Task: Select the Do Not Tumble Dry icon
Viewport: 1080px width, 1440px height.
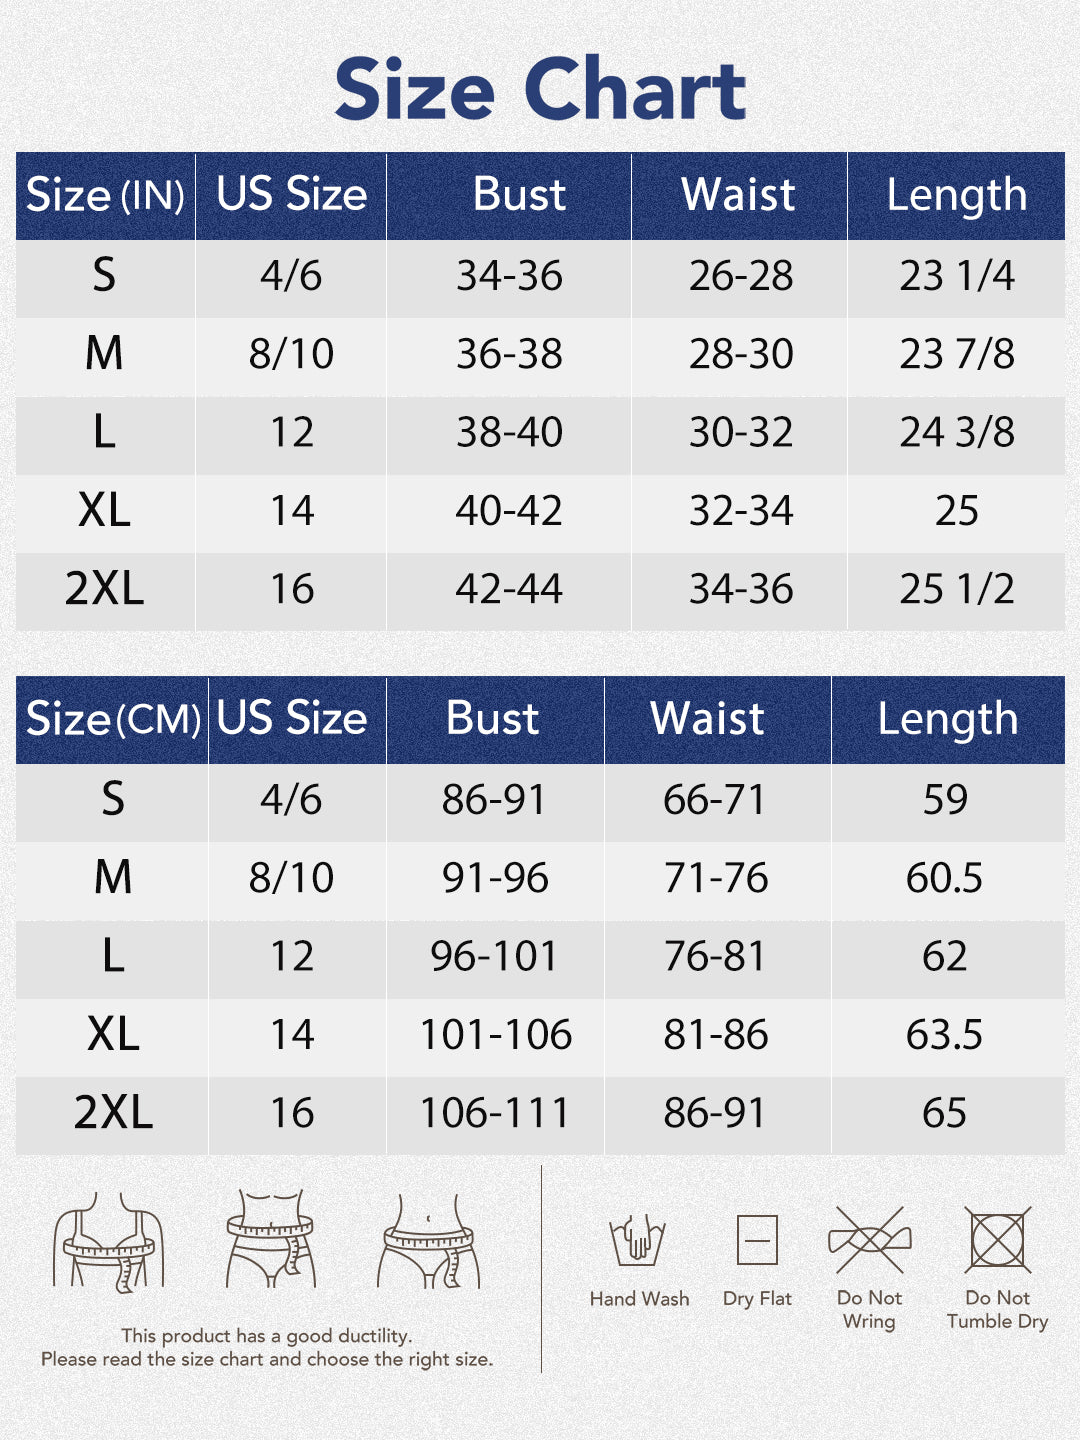Action: (997, 1240)
